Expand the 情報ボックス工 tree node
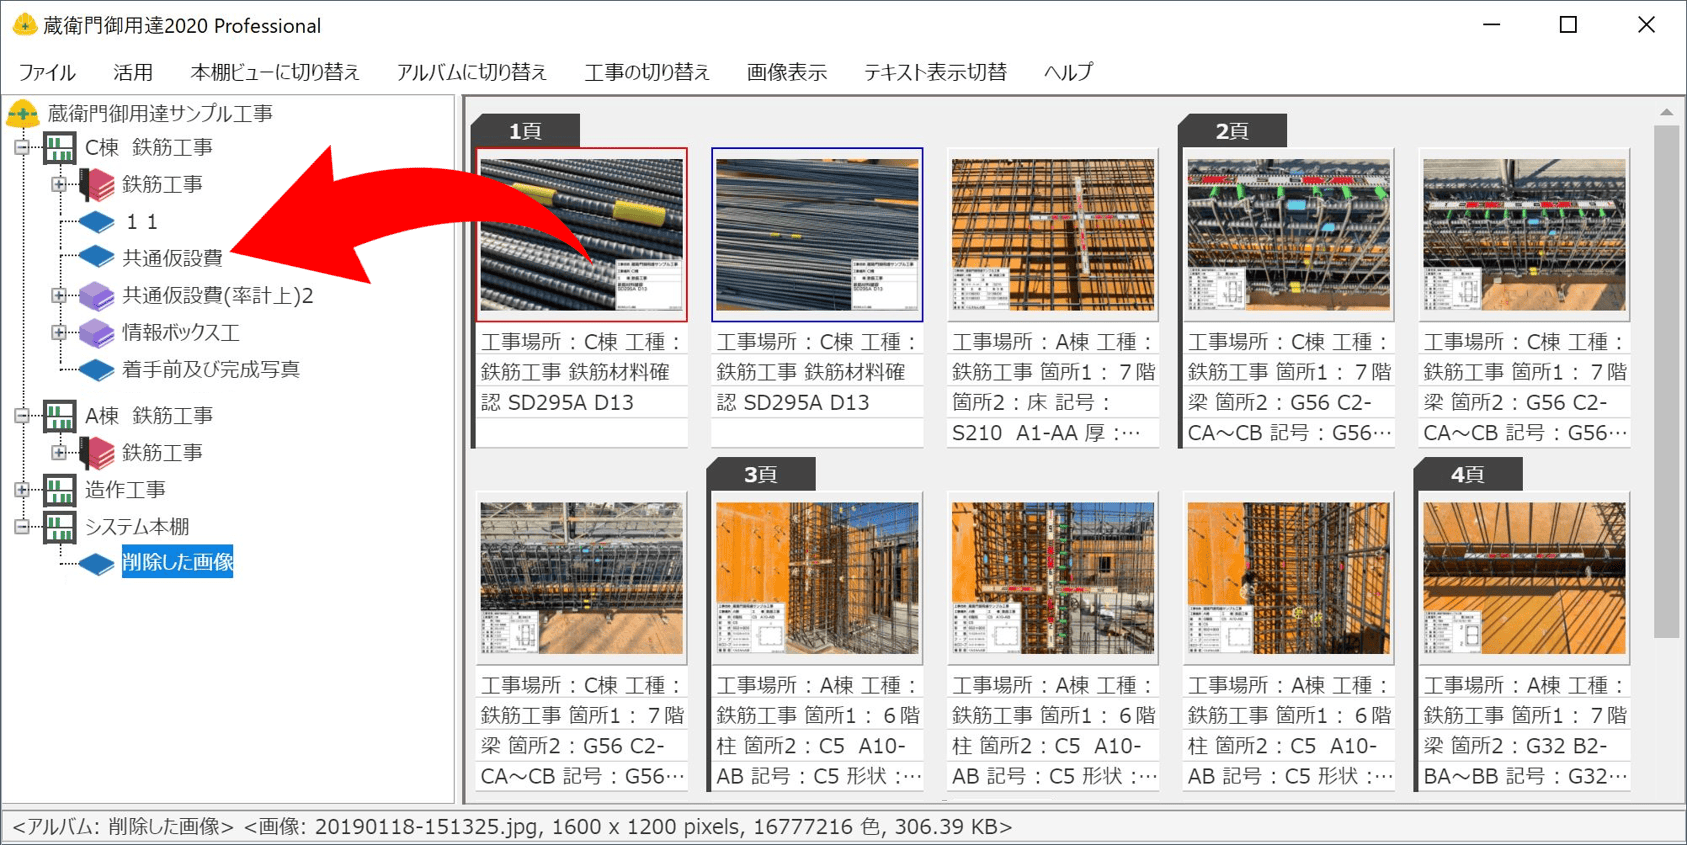This screenshot has width=1687, height=845. coord(59,332)
